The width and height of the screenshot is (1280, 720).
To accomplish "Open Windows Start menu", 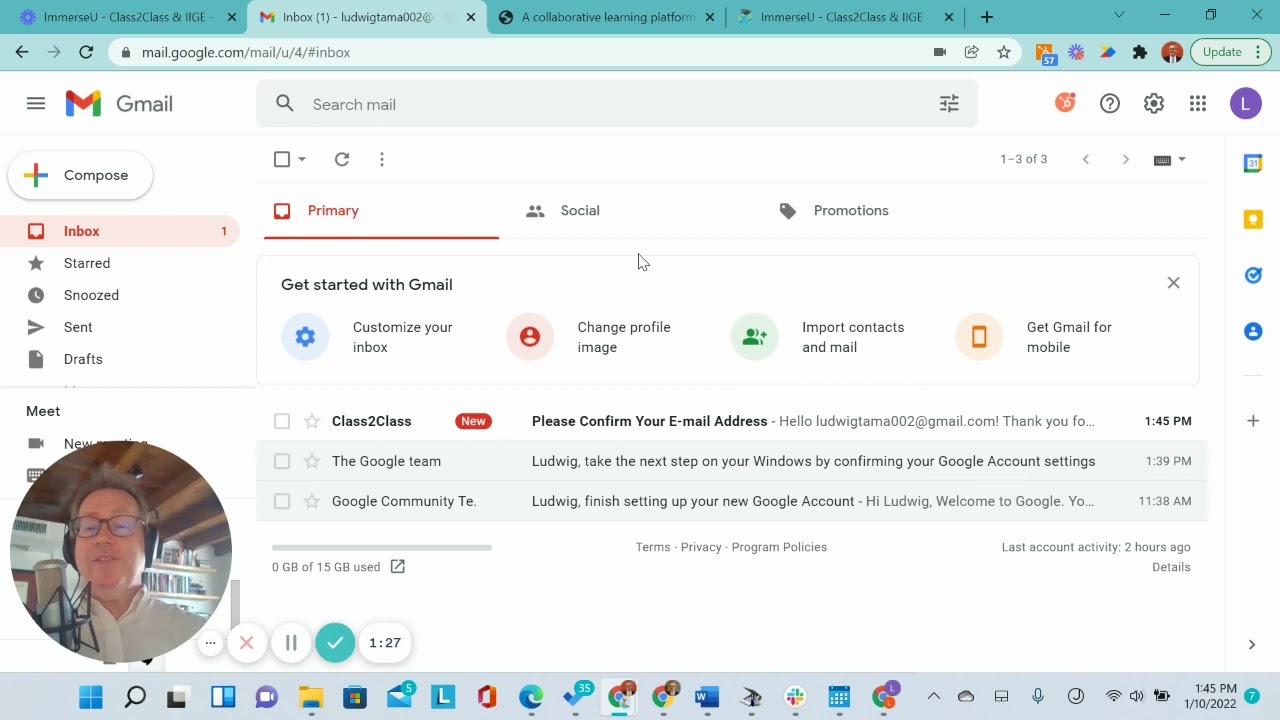I will 91,697.
